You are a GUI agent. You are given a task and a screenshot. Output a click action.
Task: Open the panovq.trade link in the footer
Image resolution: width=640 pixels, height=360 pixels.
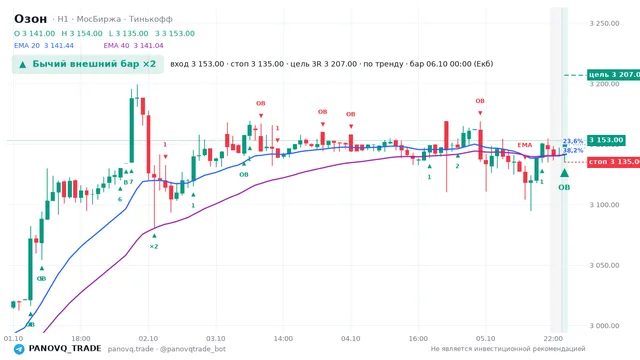click(x=131, y=349)
